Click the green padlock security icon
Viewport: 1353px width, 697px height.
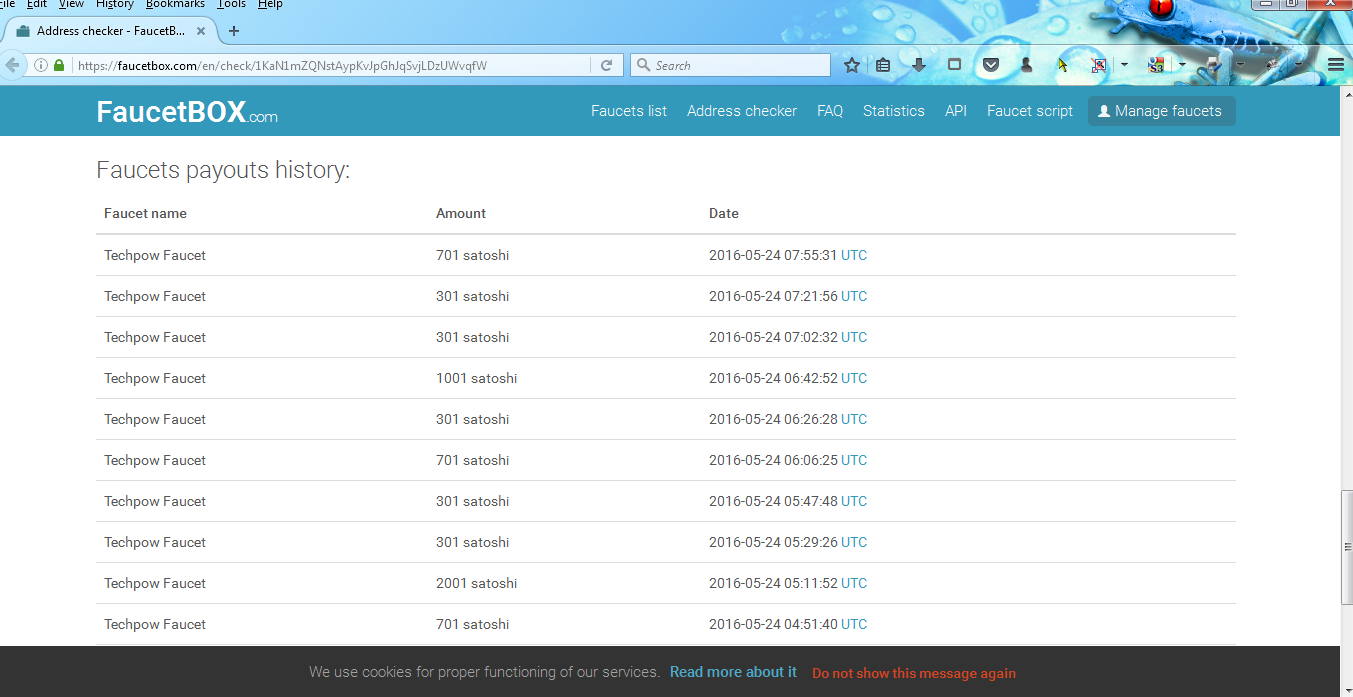(59, 65)
